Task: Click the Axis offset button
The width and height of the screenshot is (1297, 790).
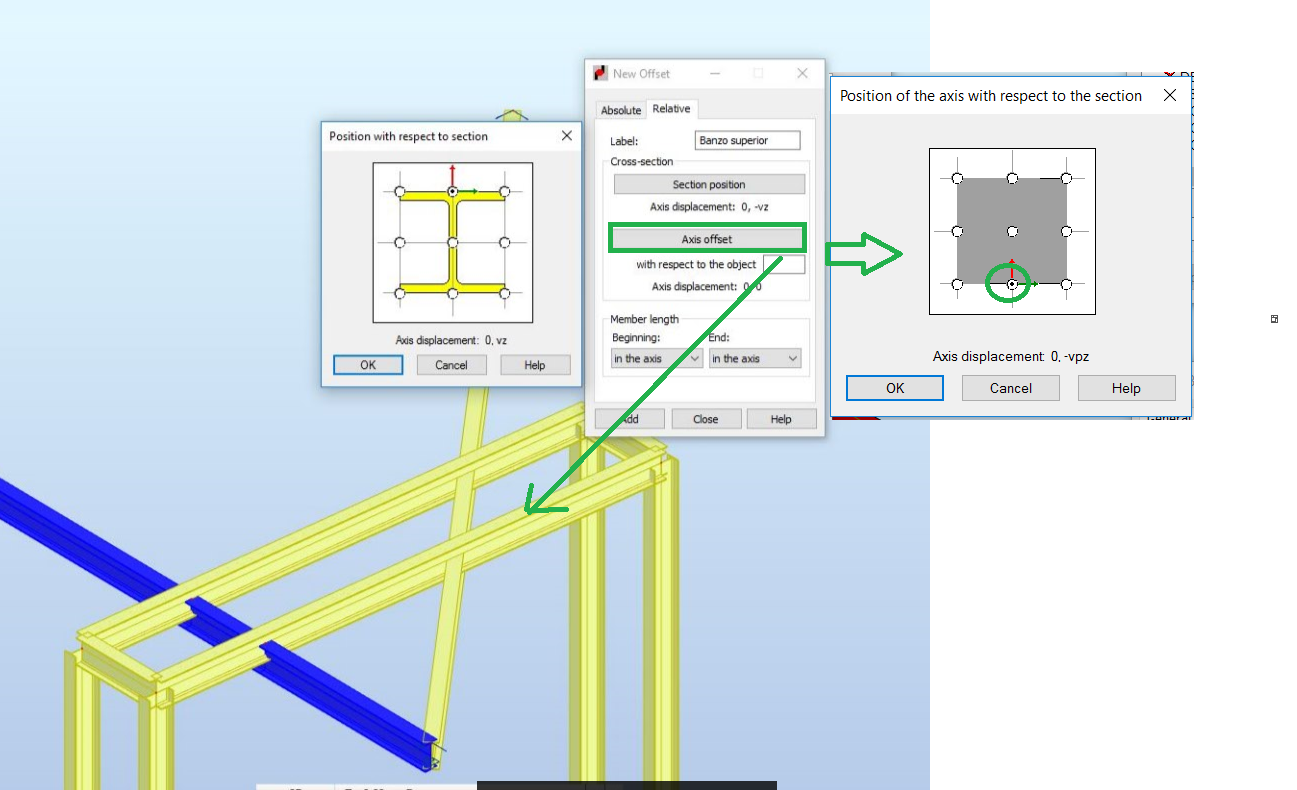Action: [707, 238]
